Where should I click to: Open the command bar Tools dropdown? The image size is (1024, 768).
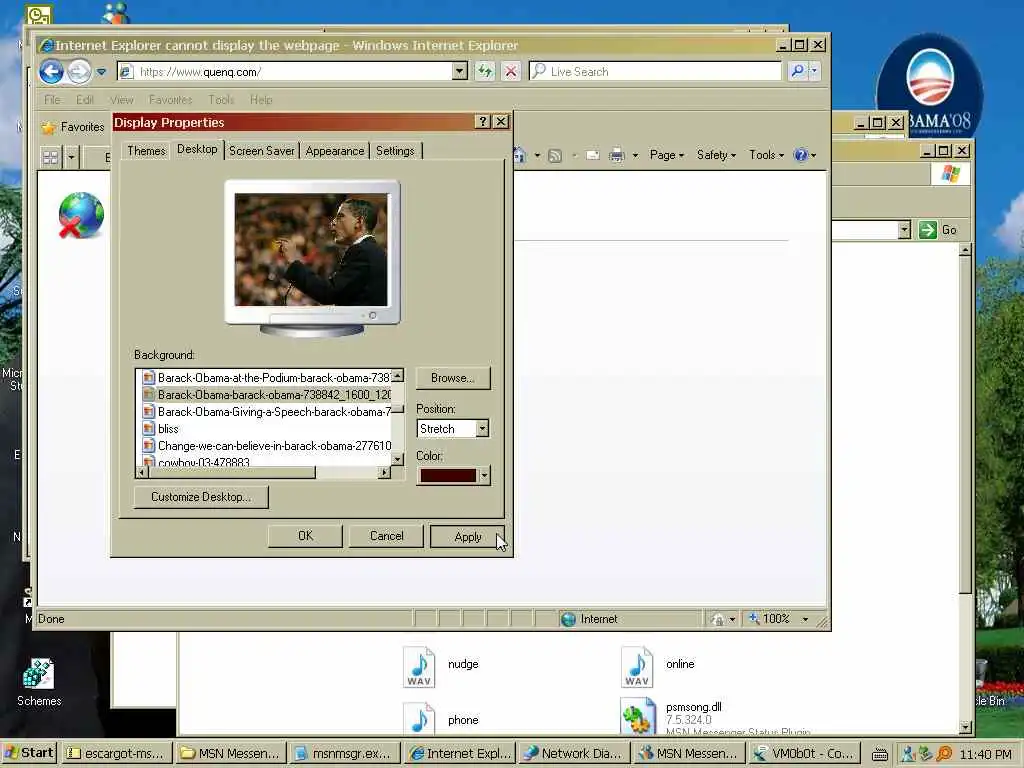pyautogui.click(x=767, y=155)
